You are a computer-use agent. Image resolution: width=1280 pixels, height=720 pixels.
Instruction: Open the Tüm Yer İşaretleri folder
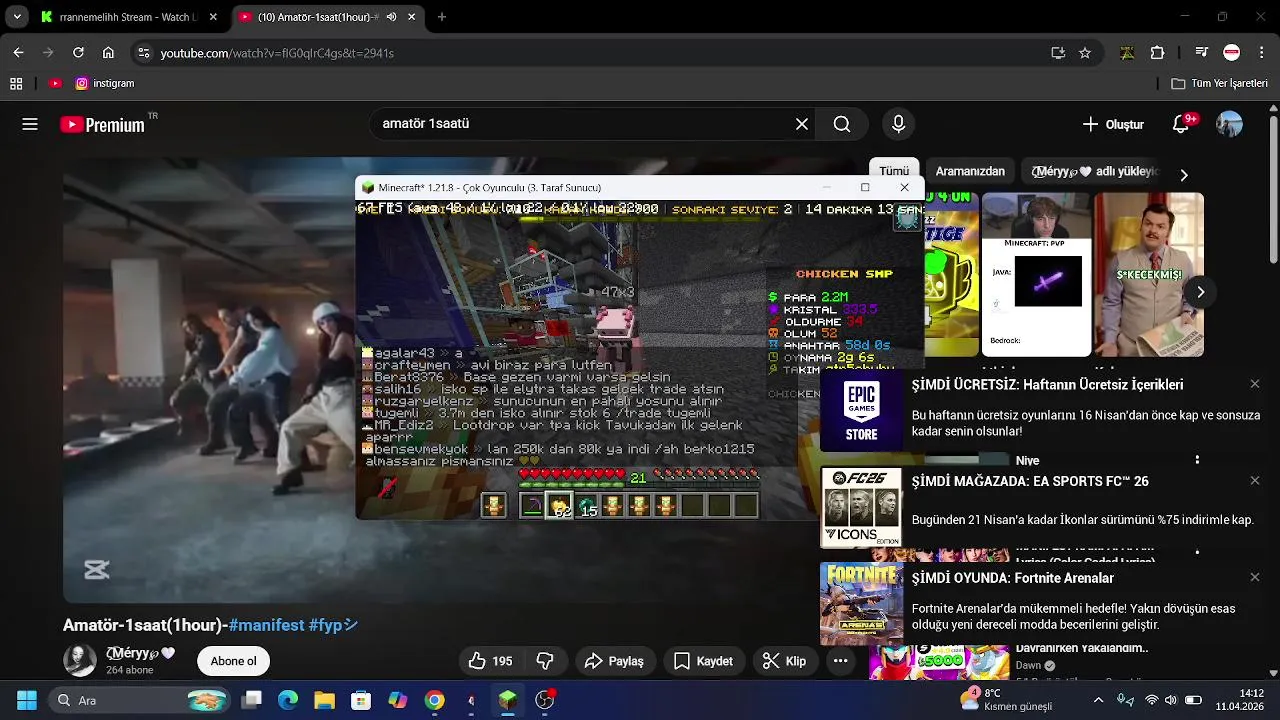click(1219, 84)
